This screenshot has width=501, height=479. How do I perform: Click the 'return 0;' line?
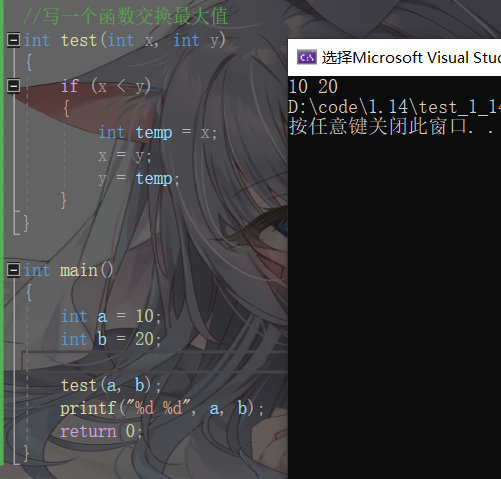(x=102, y=431)
